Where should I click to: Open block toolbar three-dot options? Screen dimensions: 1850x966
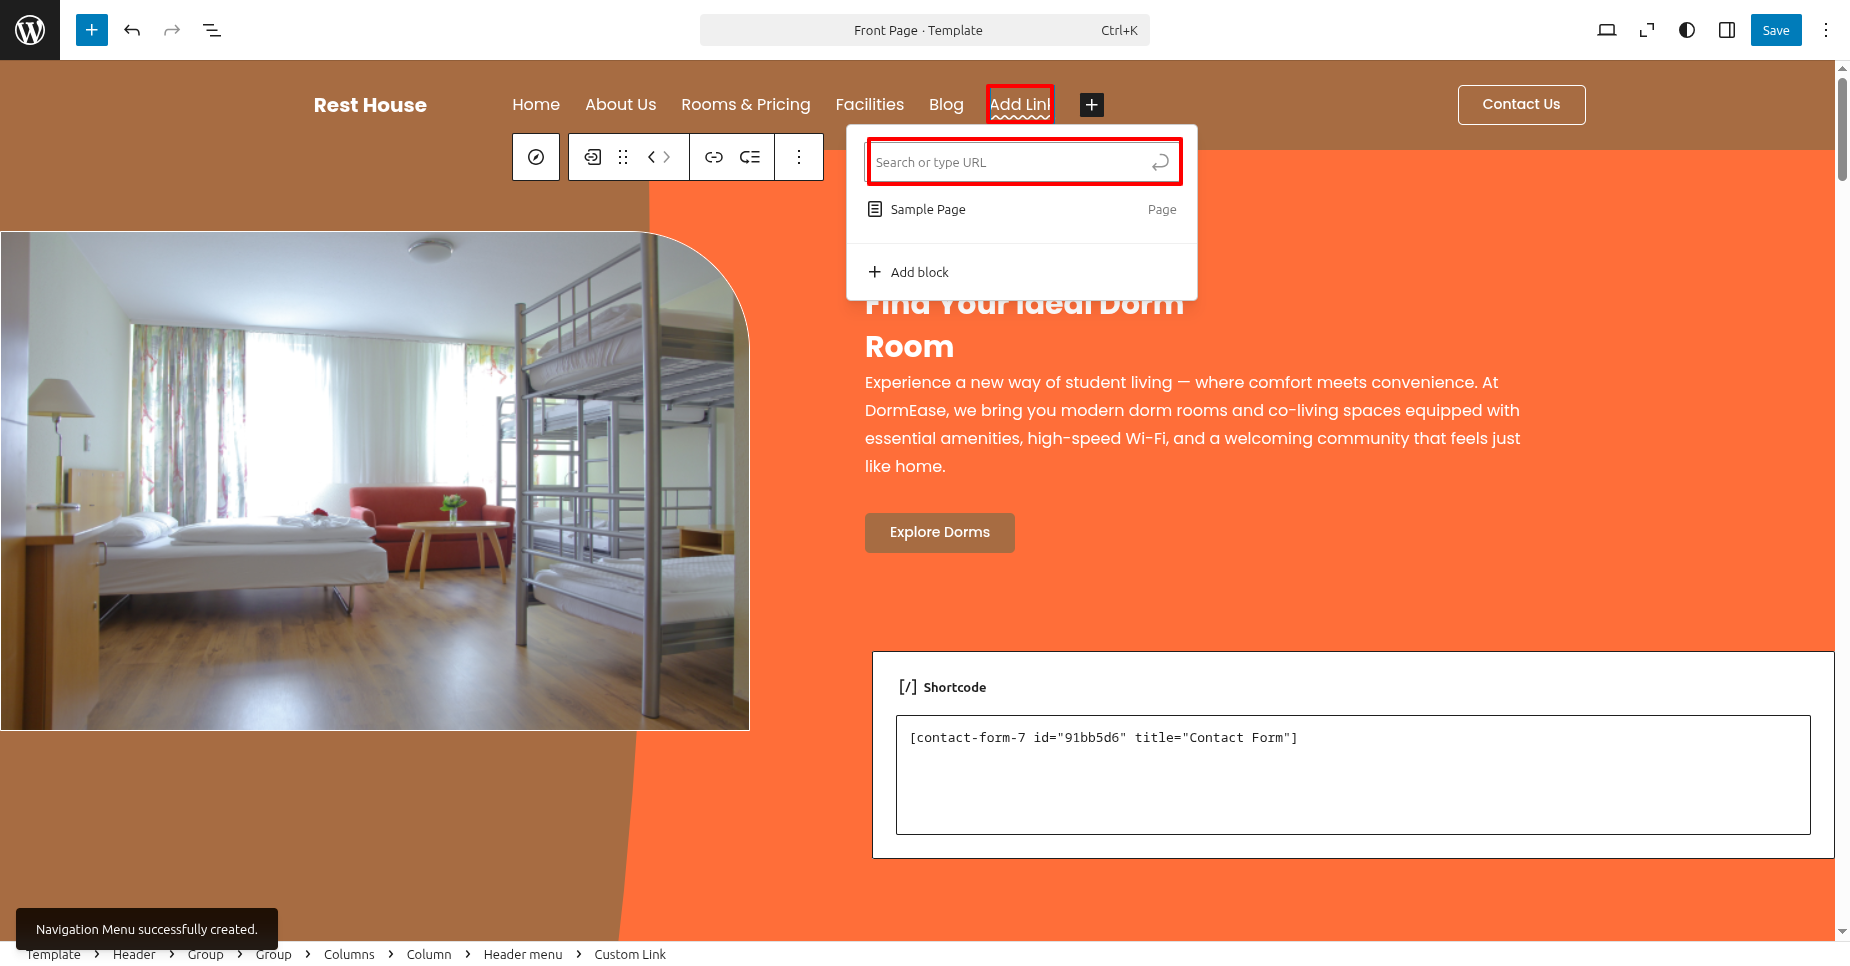(799, 157)
